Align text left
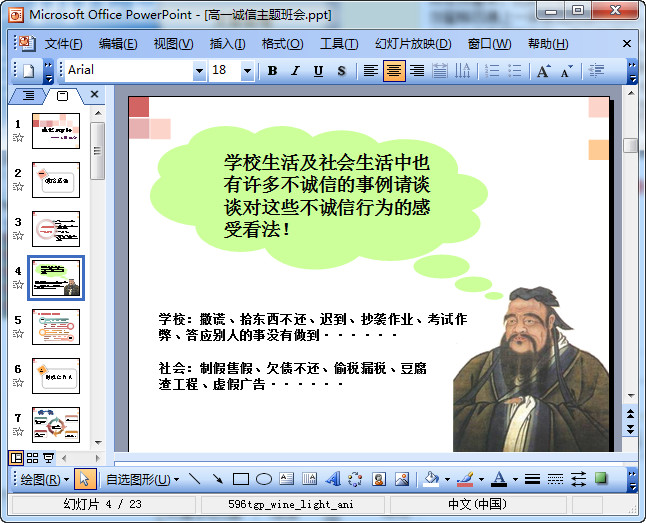Viewport: 646px width, 523px height. 370,71
